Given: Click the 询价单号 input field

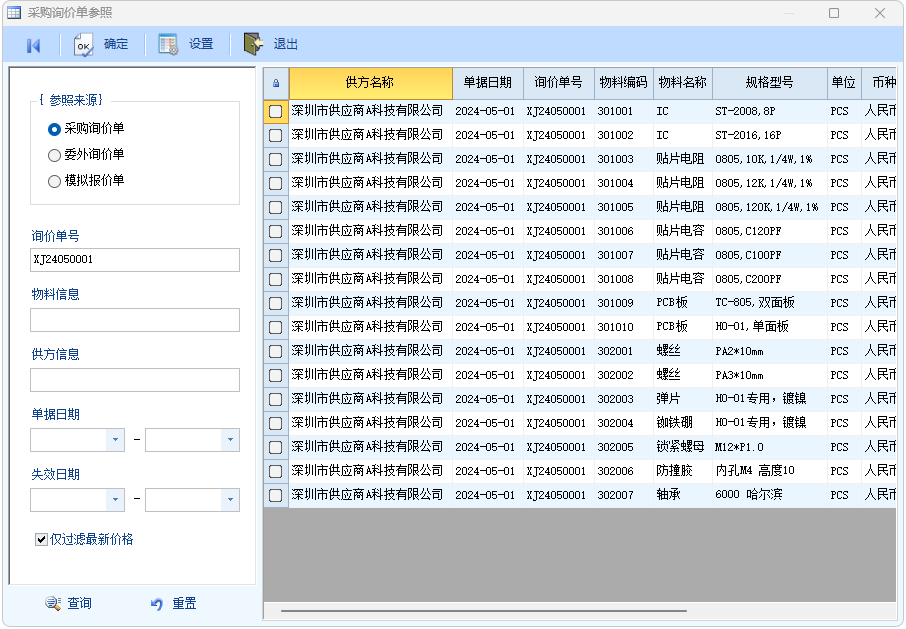Looking at the screenshot, I should pyautogui.click(x=135, y=260).
